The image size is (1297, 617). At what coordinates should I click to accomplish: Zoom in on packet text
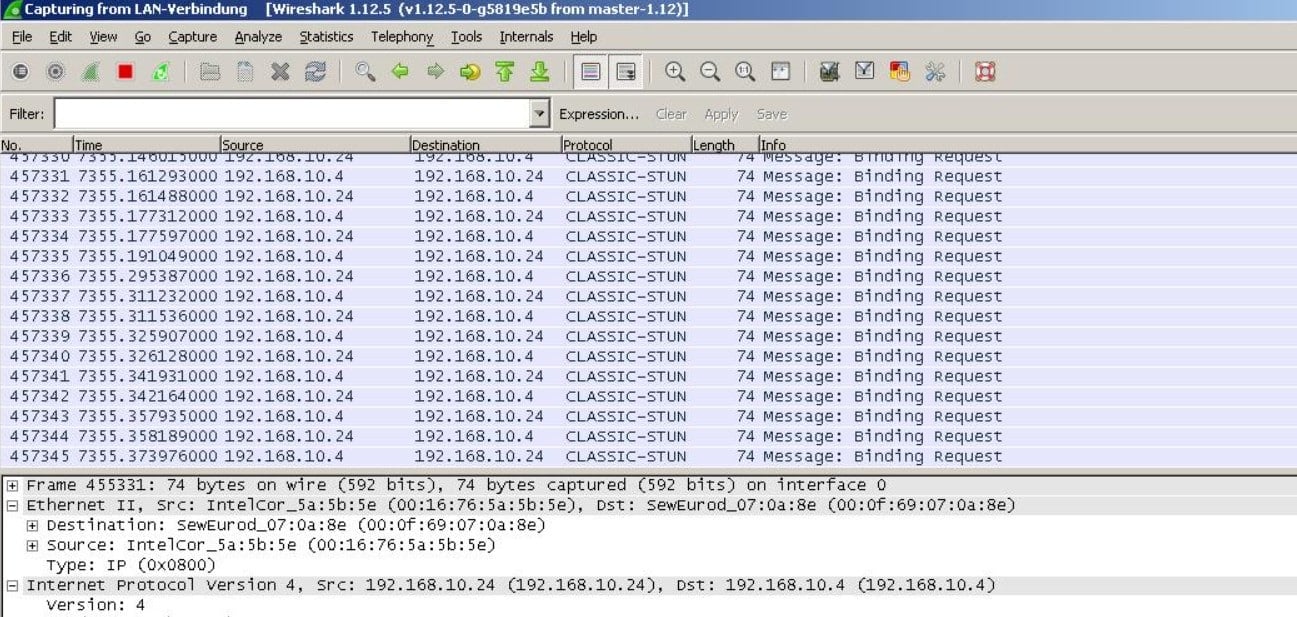[x=676, y=72]
